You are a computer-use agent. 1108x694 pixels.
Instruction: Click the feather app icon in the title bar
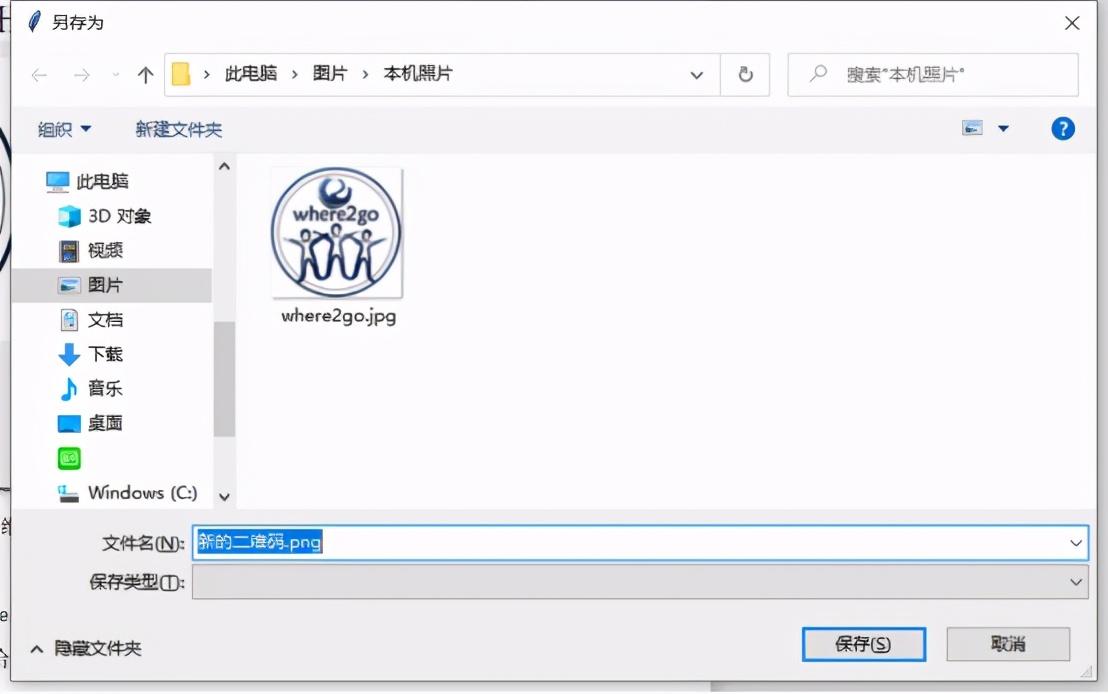(x=34, y=22)
